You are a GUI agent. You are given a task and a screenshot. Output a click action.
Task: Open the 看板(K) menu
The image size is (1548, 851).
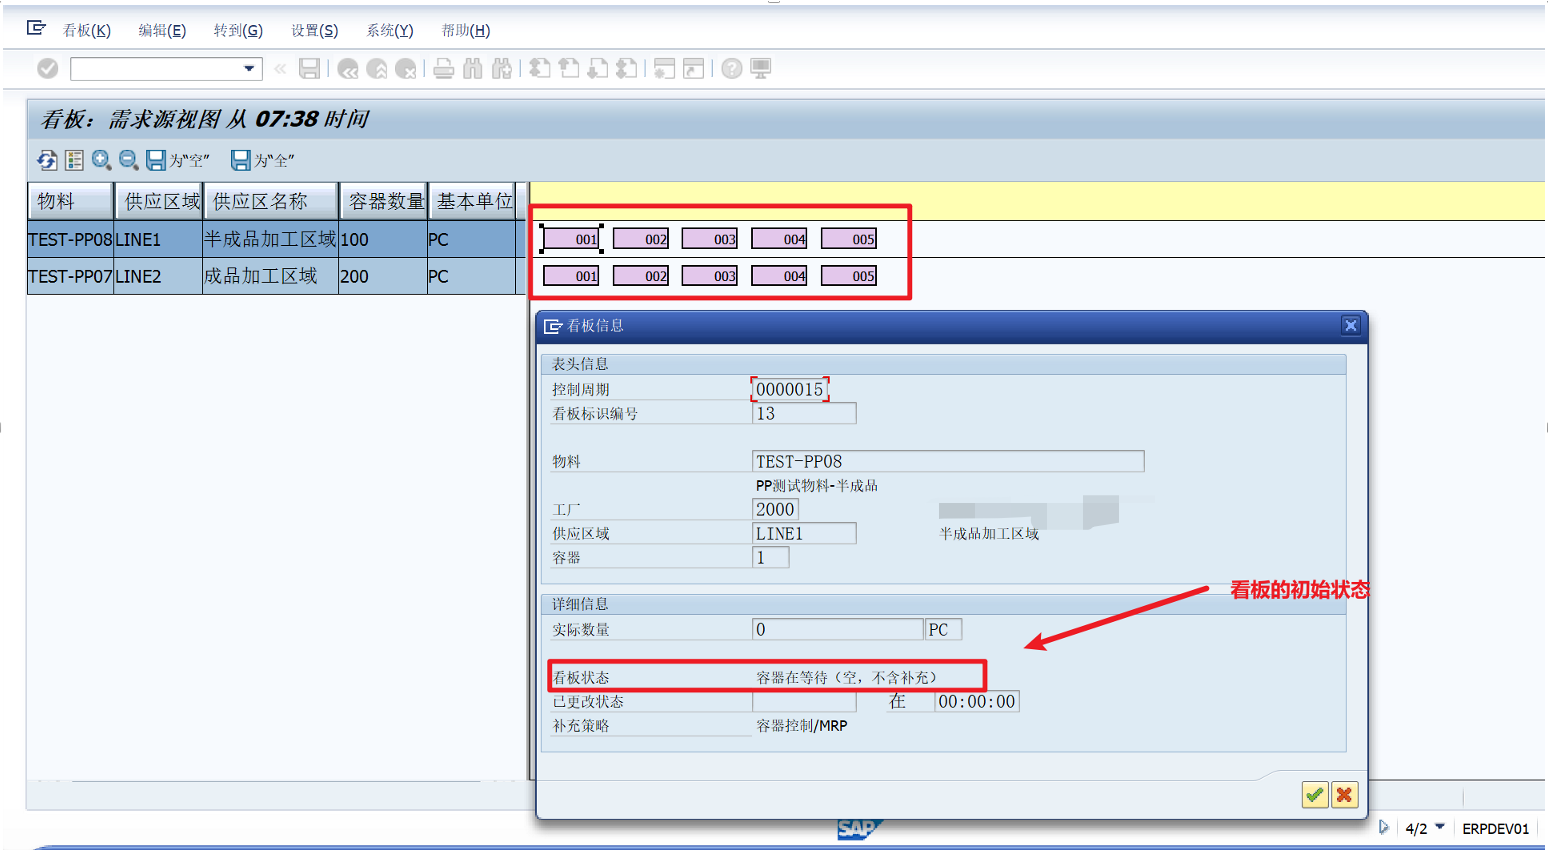86,30
